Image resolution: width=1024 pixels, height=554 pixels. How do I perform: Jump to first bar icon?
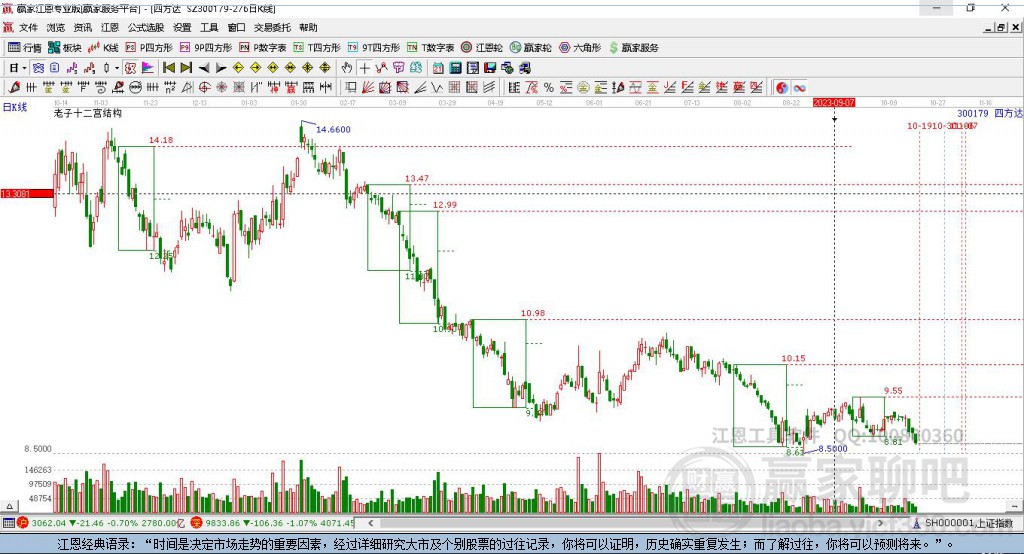point(168,68)
